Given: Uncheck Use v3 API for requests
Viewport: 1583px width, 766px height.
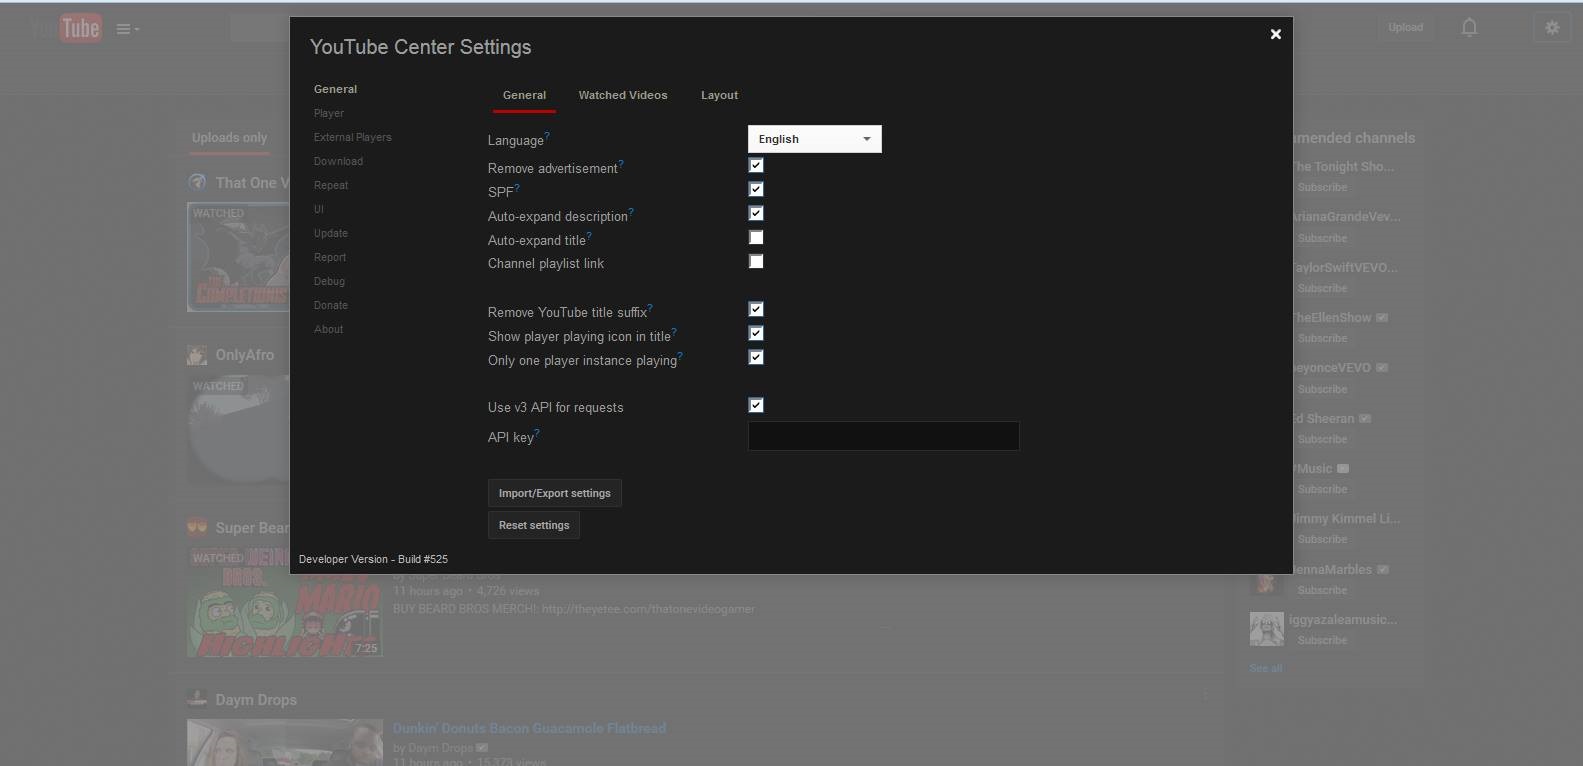Looking at the screenshot, I should pos(756,405).
